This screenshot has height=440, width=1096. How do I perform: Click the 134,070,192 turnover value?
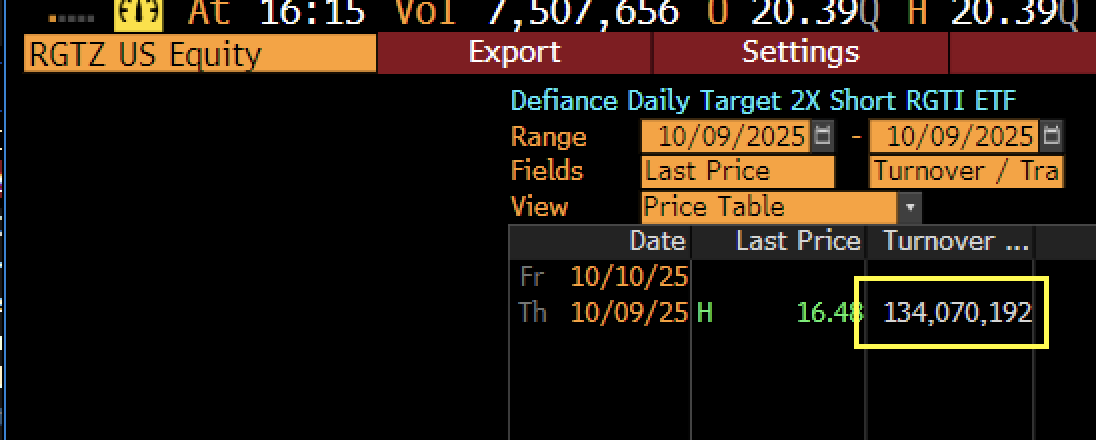point(958,313)
